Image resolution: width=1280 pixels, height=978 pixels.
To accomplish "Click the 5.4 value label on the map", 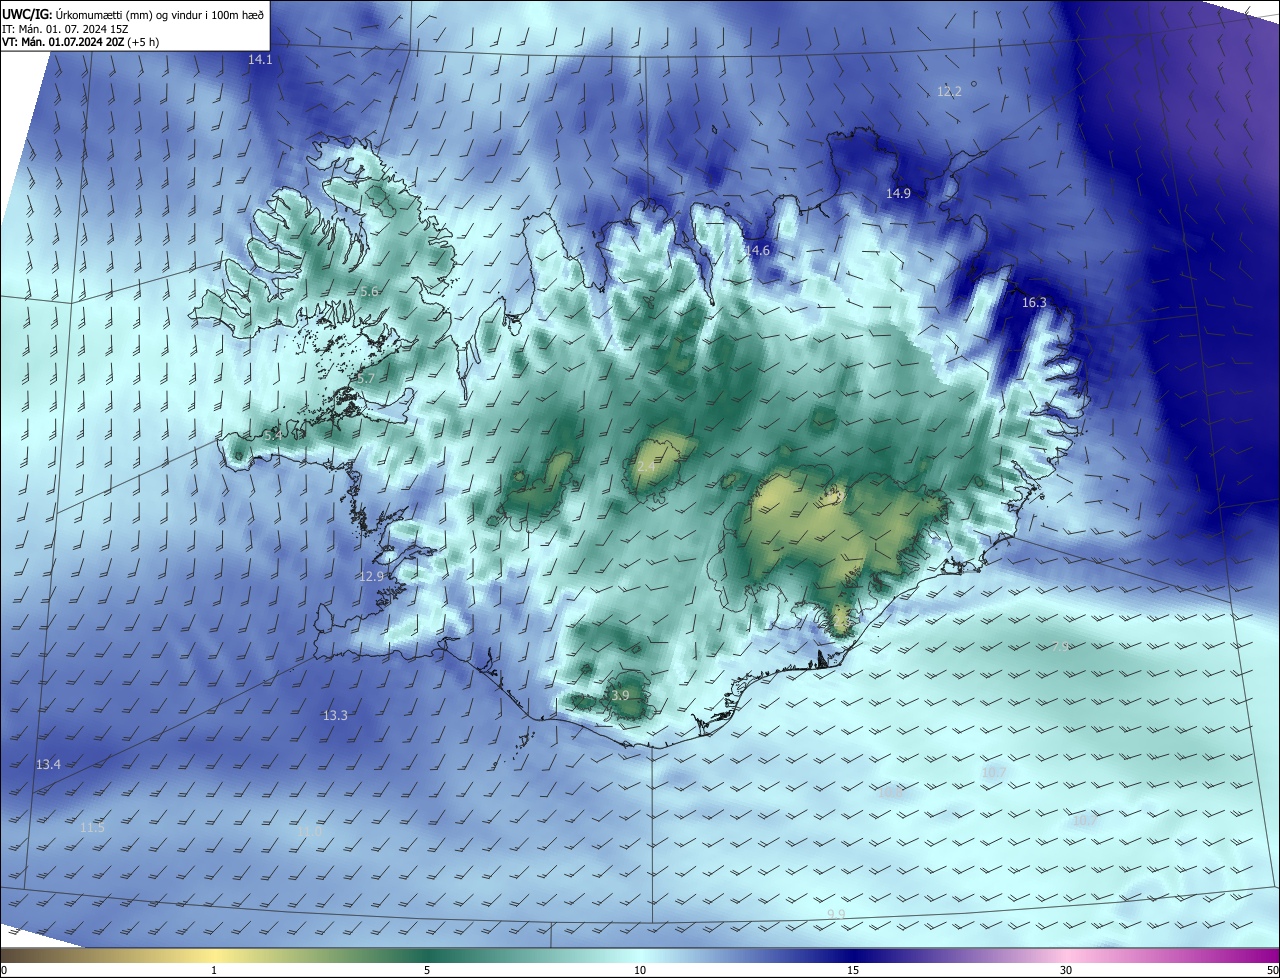I will [x=272, y=436].
